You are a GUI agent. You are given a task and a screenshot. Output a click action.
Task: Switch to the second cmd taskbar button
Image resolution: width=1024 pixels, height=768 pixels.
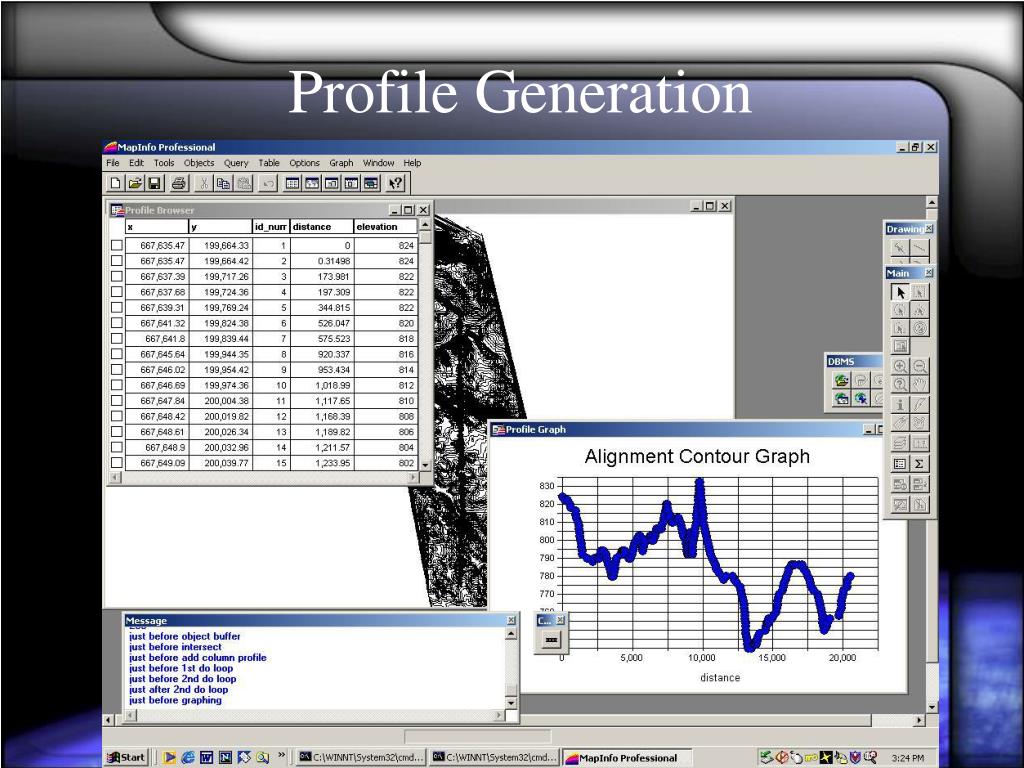click(495, 758)
